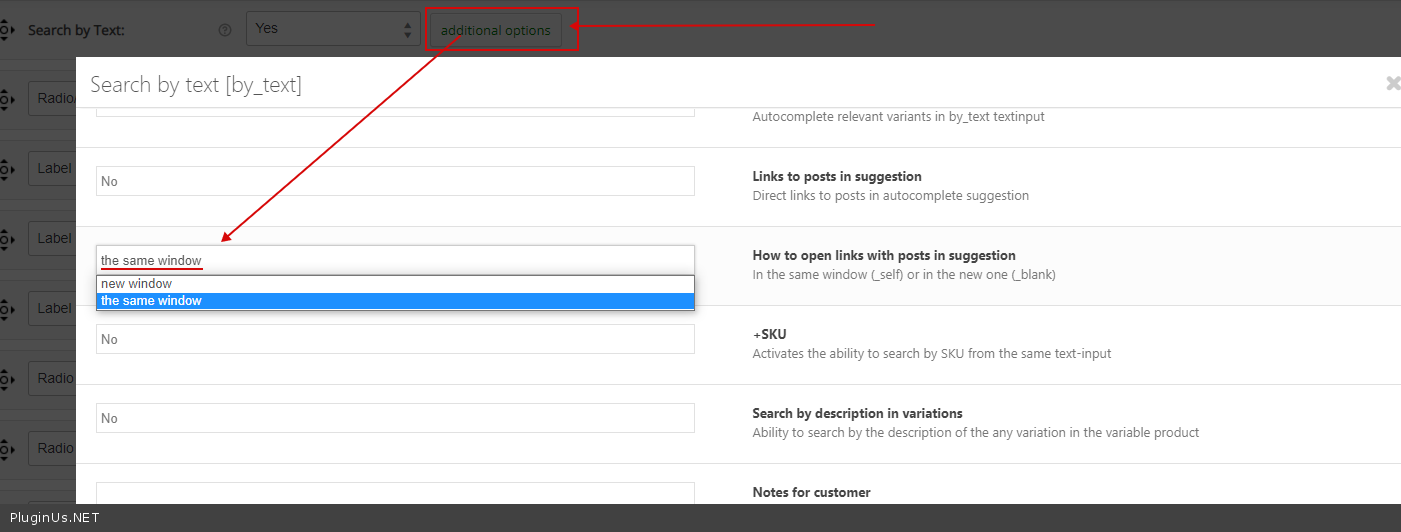Close the Search by text modal

click(x=1392, y=84)
